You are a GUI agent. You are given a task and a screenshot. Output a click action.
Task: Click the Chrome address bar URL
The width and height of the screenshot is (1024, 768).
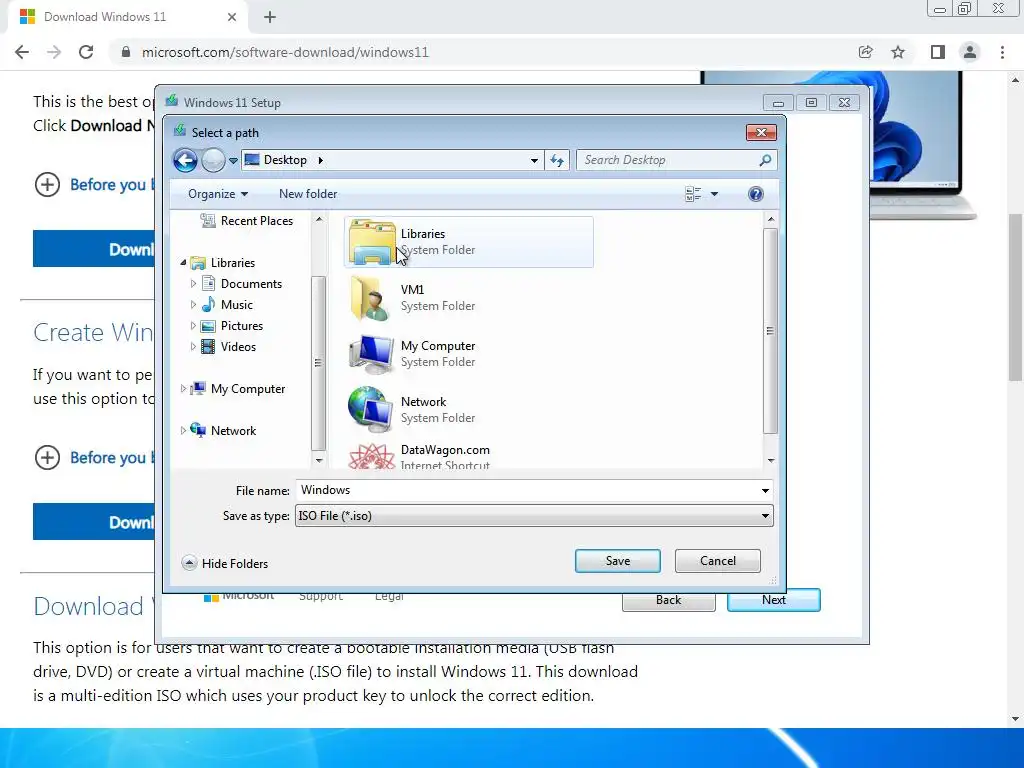click(x=285, y=52)
